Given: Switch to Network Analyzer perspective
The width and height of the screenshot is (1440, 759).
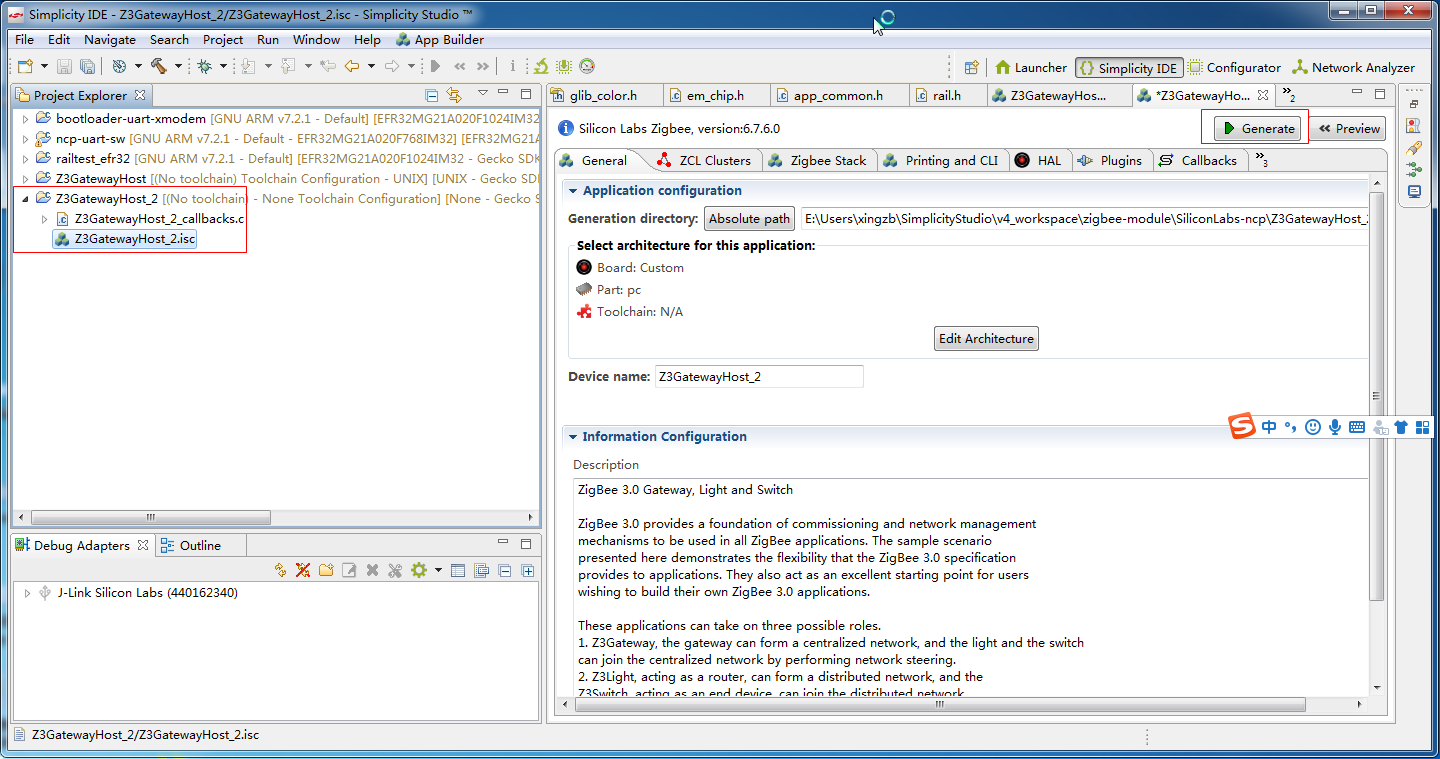Looking at the screenshot, I should point(1353,68).
